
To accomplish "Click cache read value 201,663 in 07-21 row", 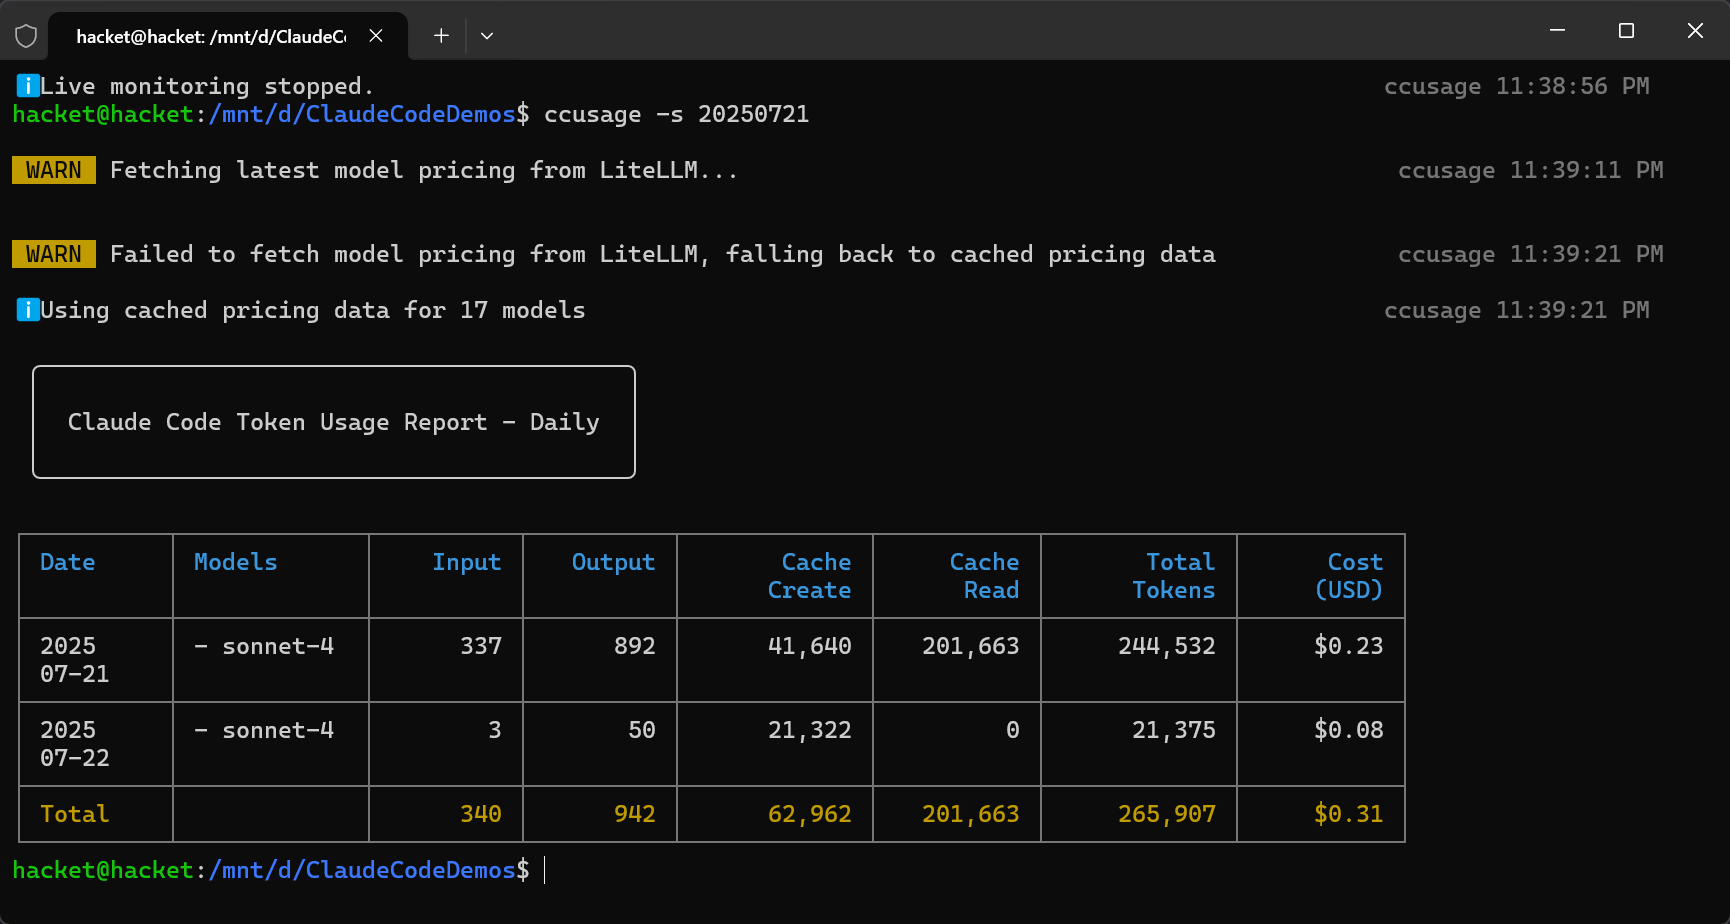I will pyautogui.click(x=971, y=646).
